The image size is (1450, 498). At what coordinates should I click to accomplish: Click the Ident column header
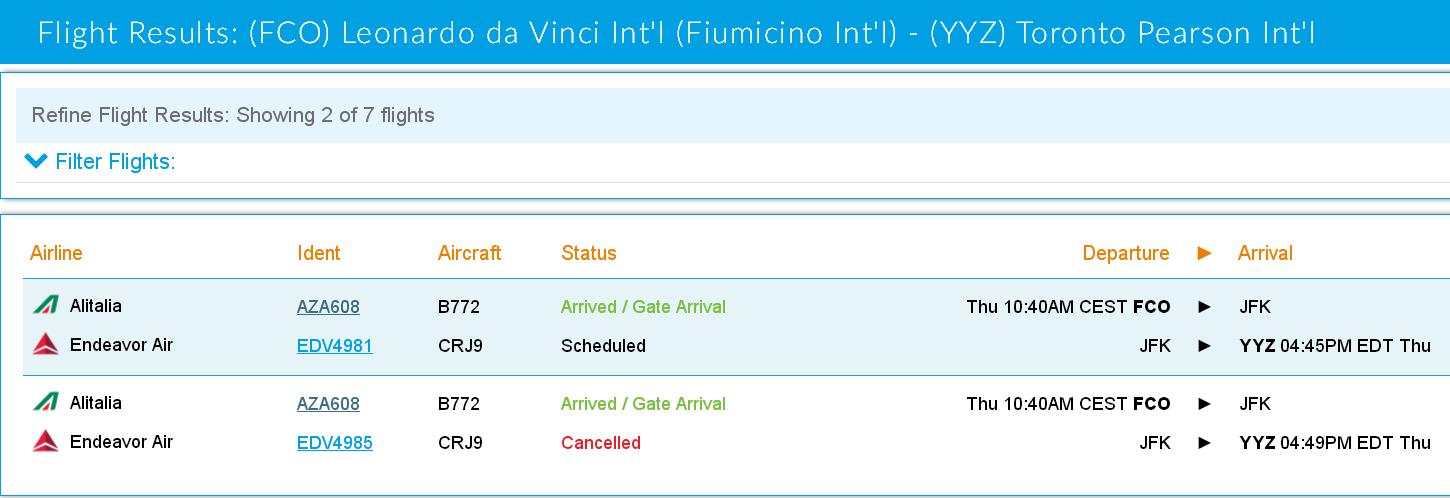click(x=319, y=253)
